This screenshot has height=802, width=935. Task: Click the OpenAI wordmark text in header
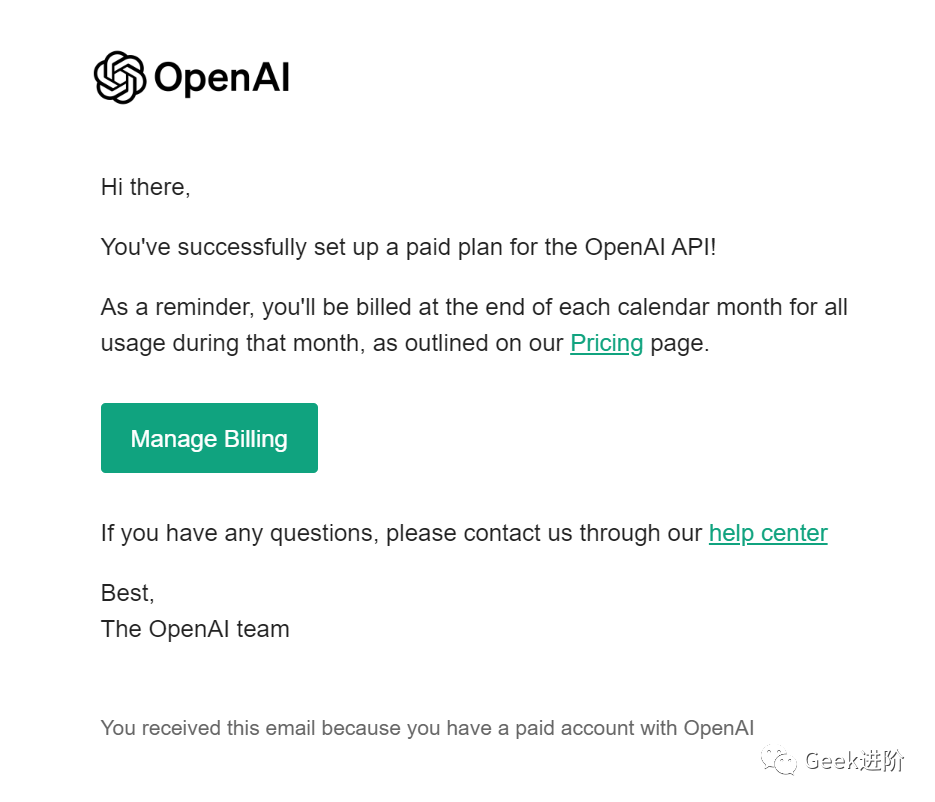[222, 78]
